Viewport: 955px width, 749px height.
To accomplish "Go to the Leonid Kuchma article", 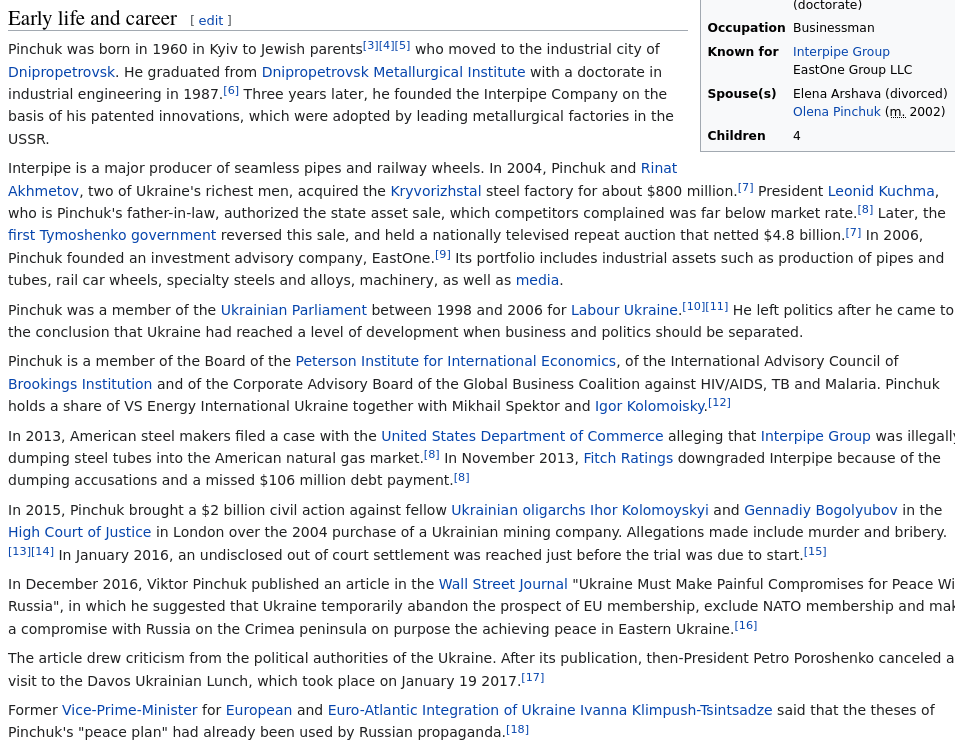I will (881, 191).
